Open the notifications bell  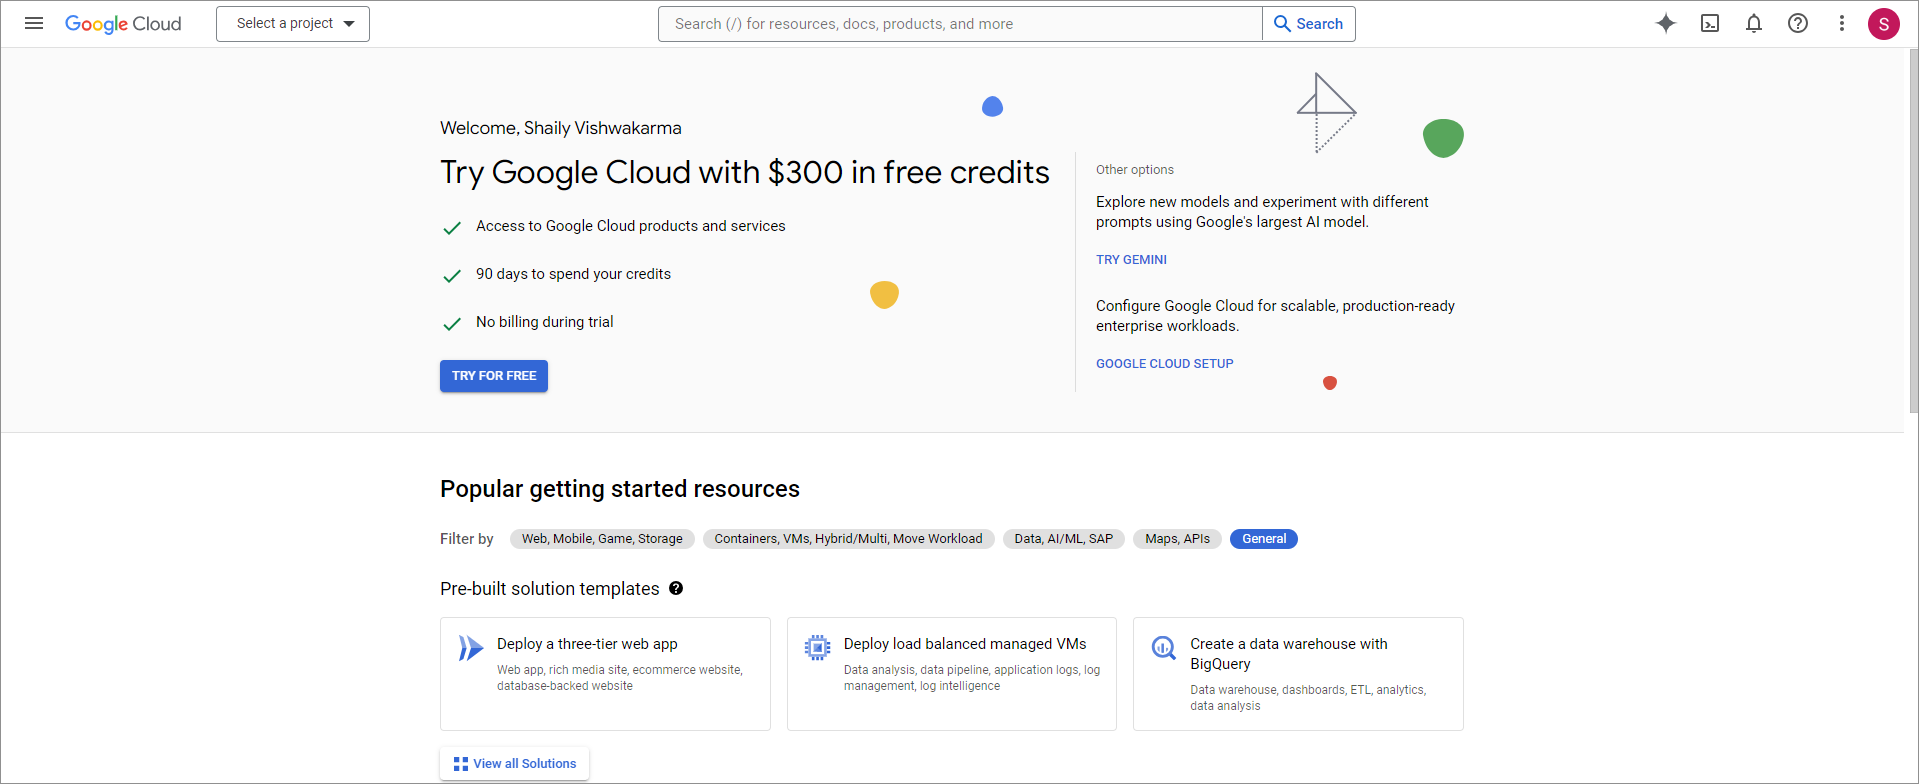coord(1754,23)
